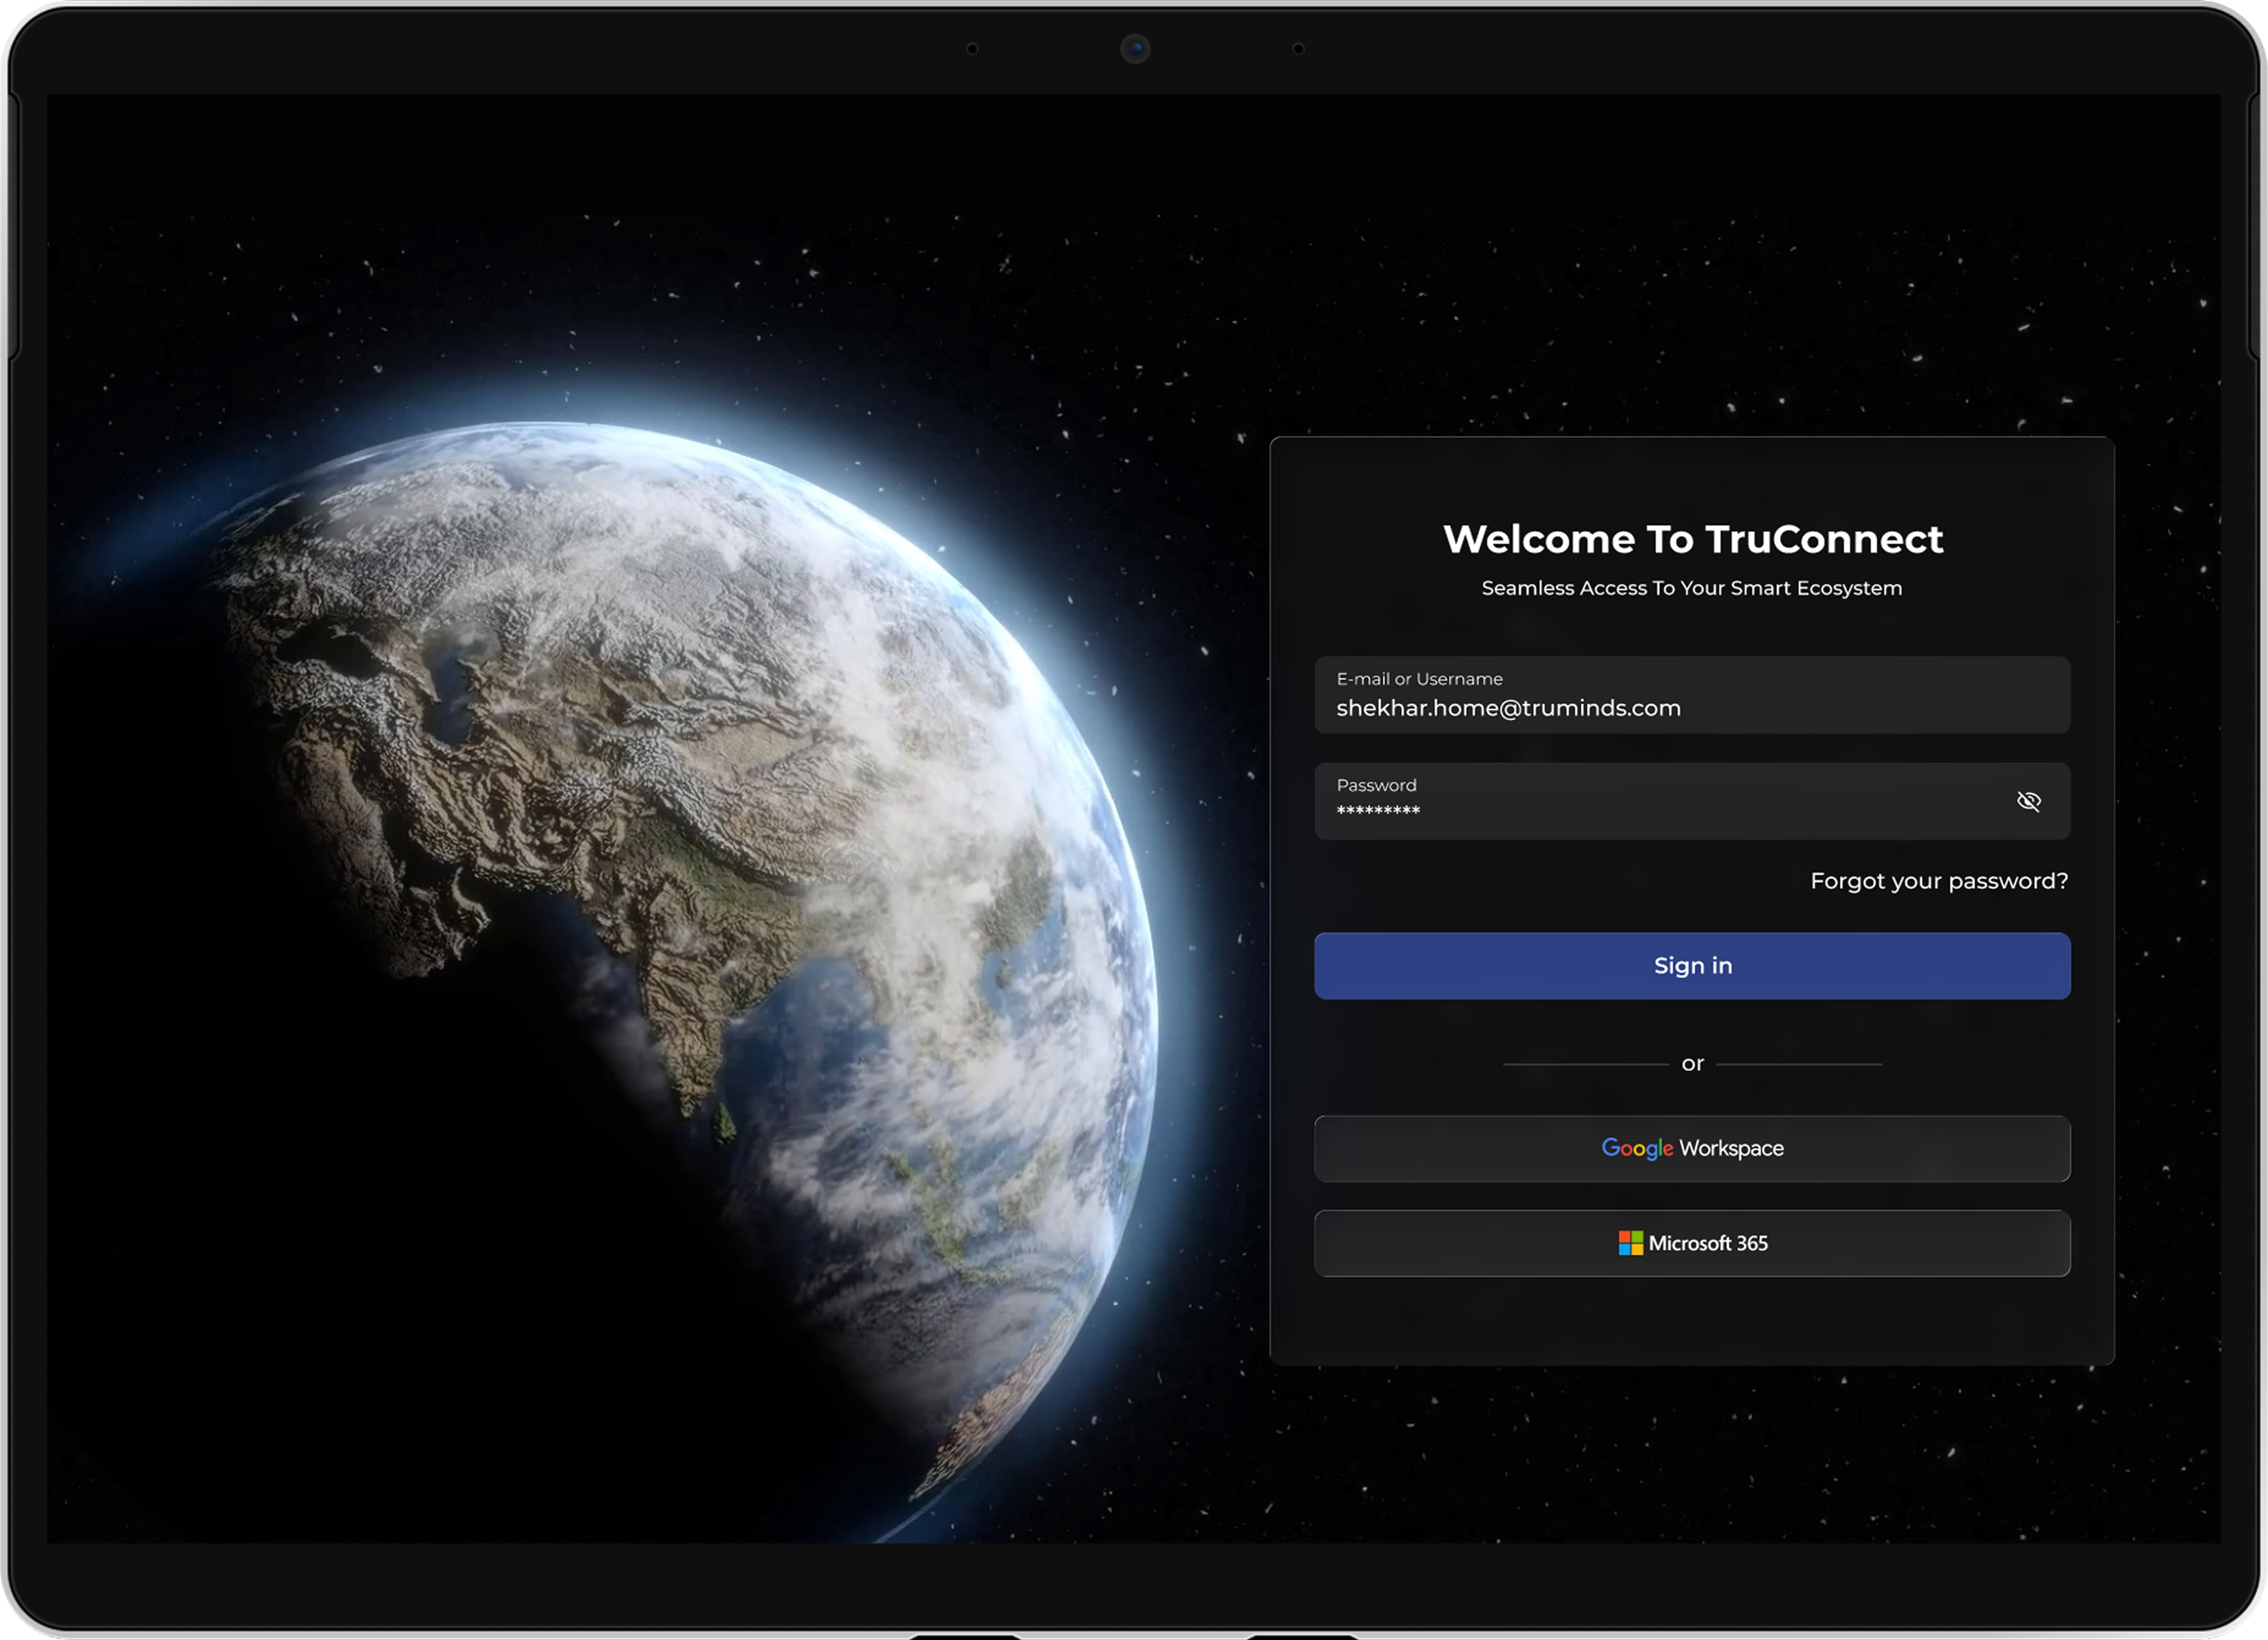Click the Welcome To TruConnect heading
The width and height of the screenshot is (2268, 1640).
[x=1692, y=539]
